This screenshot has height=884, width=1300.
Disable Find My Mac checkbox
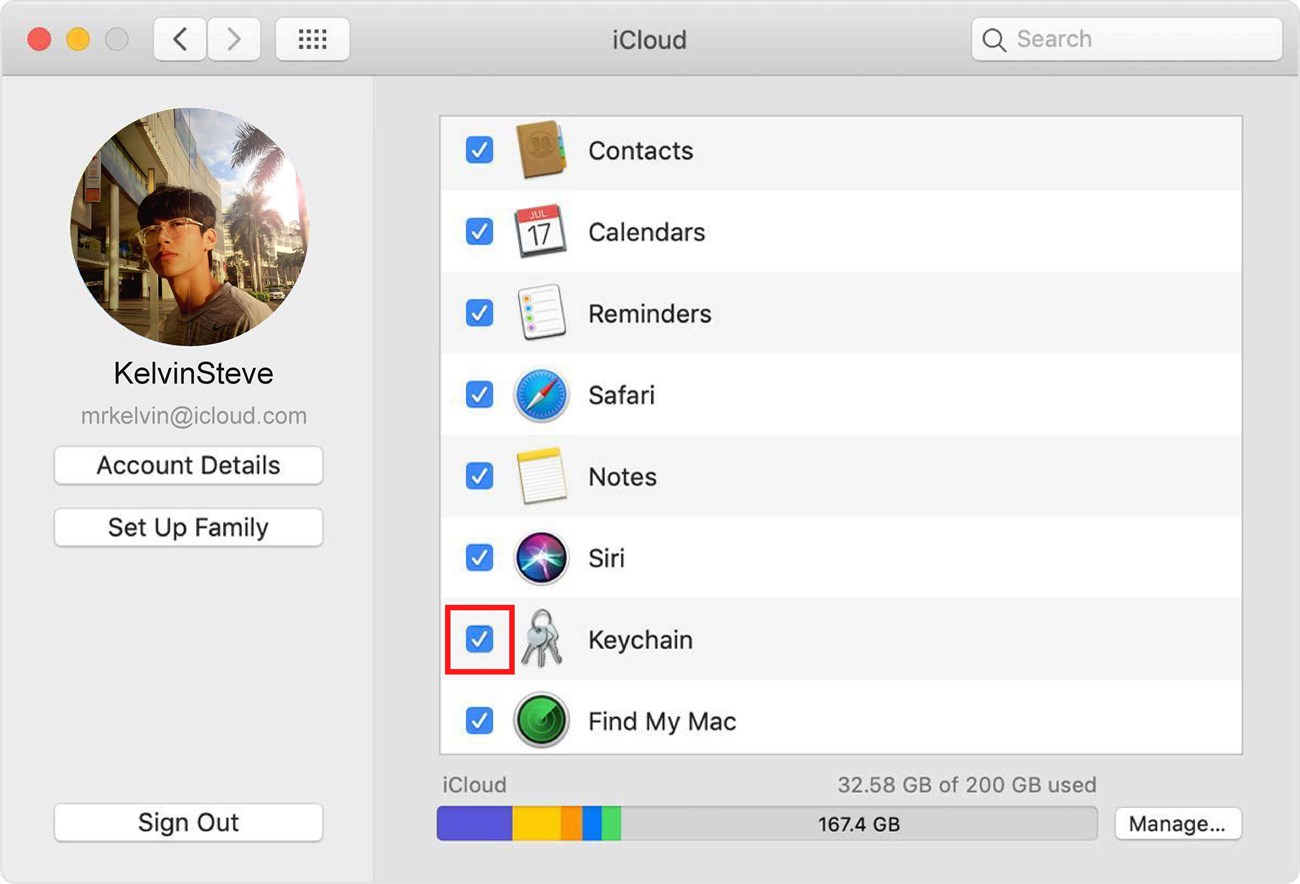[x=480, y=720]
